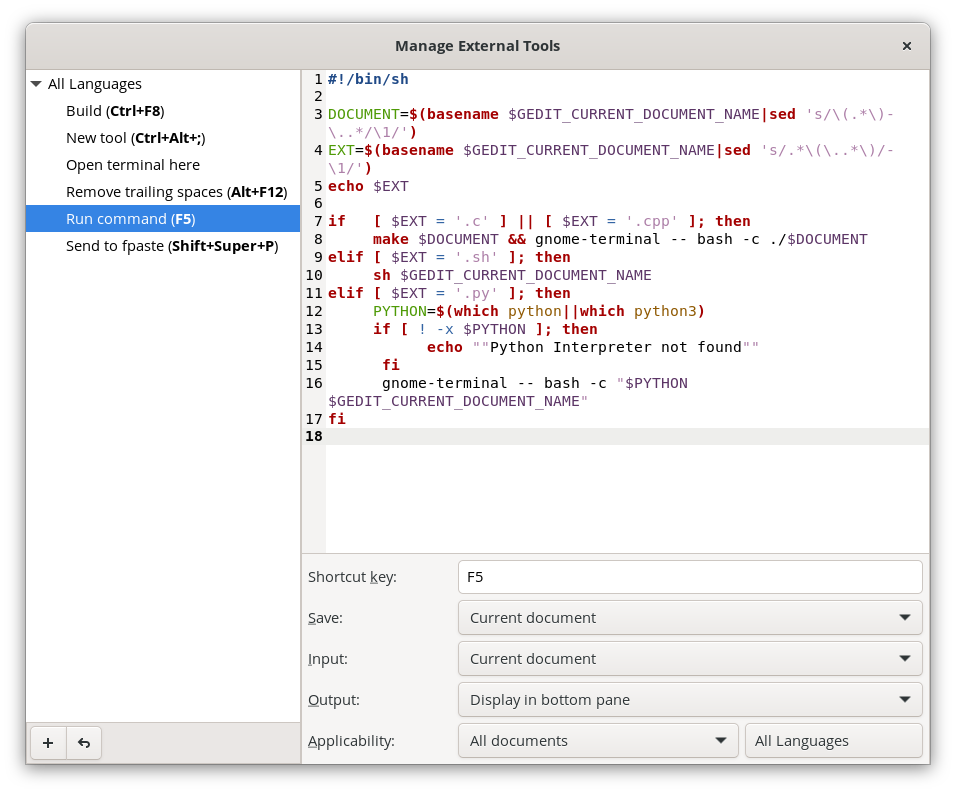Click the 'sh $GEDIT_CURRENT_DOCUMENT_NAME' line
The height and width of the screenshot is (793, 956).
(x=512, y=276)
